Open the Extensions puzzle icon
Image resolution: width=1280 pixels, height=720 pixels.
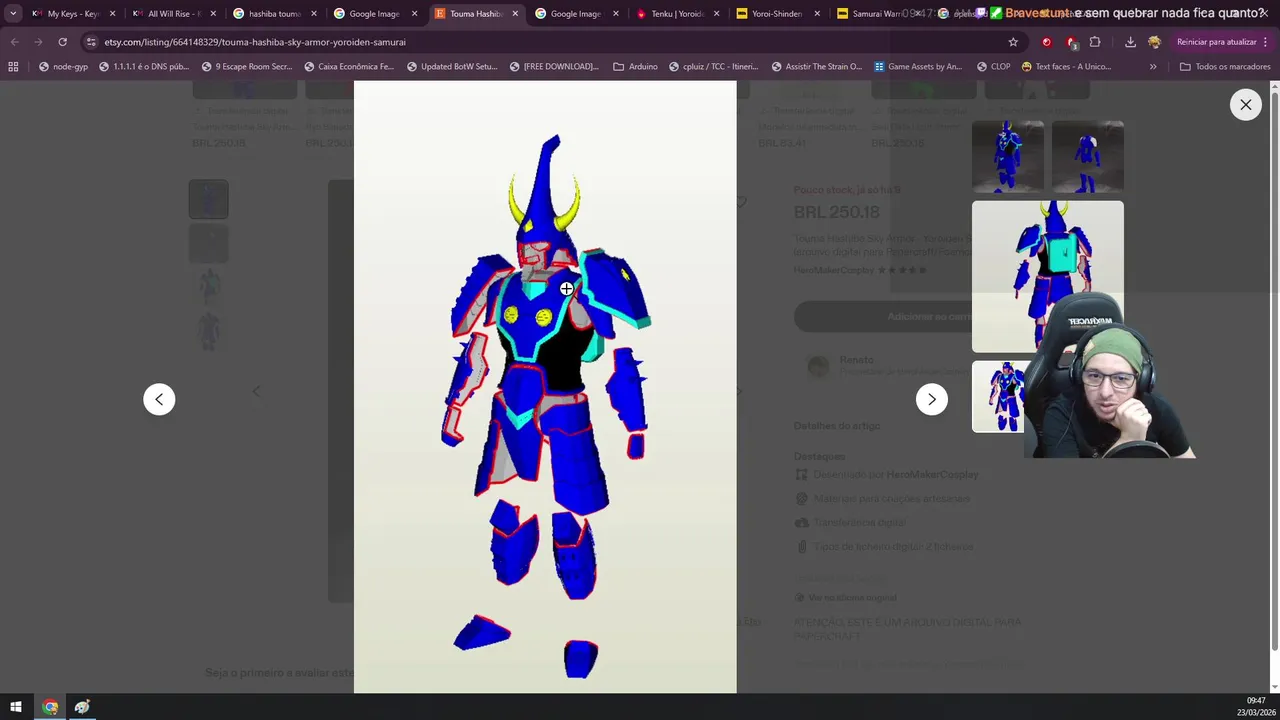(1095, 42)
